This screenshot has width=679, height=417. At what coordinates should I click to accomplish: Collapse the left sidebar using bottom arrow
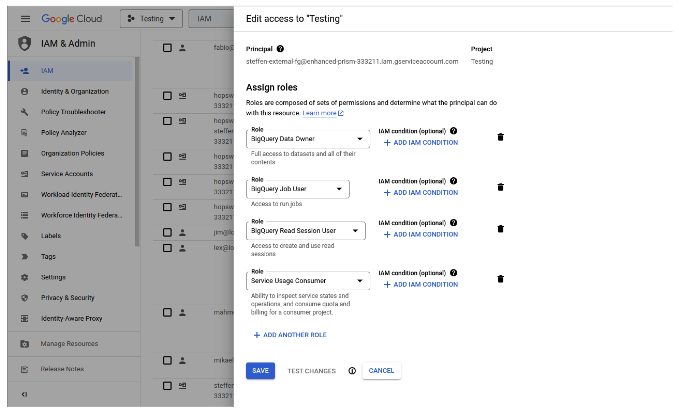click(x=24, y=394)
